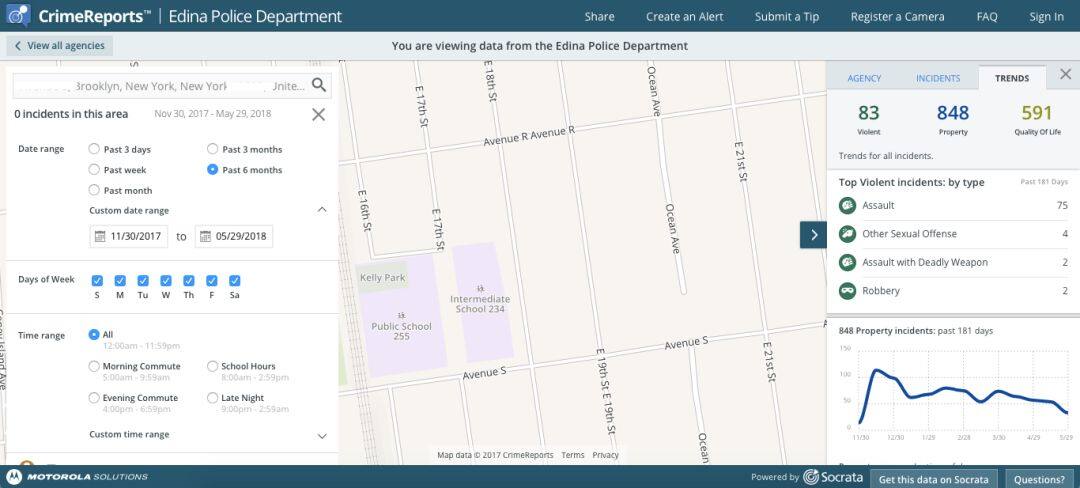Select the All time range option
The height and width of the screenshot is (488, 1080).
click(94, 335)
